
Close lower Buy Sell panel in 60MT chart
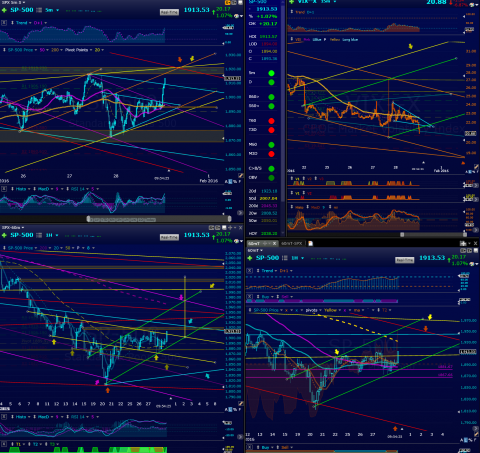point(249,447)
